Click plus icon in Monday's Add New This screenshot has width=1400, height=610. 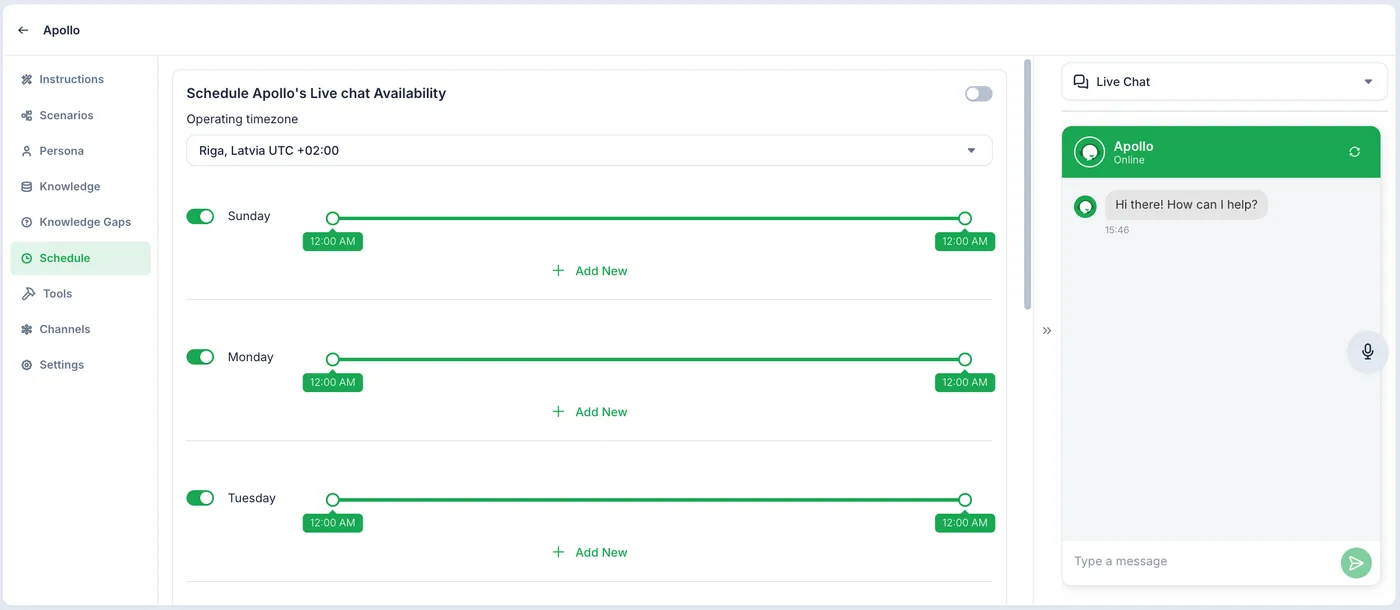point(558,412)
